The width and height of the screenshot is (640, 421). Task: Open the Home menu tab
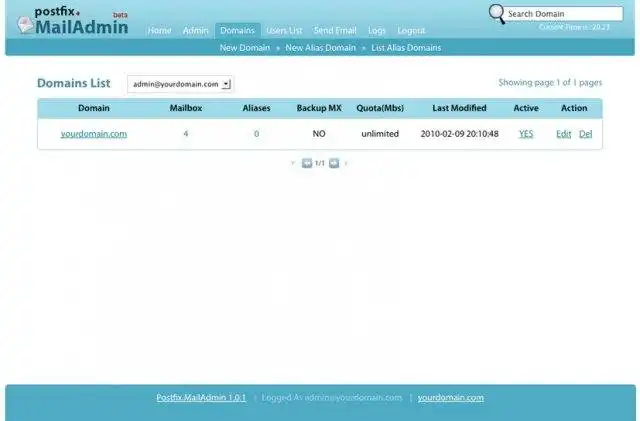pyautogui.click(x=159, y=31)
